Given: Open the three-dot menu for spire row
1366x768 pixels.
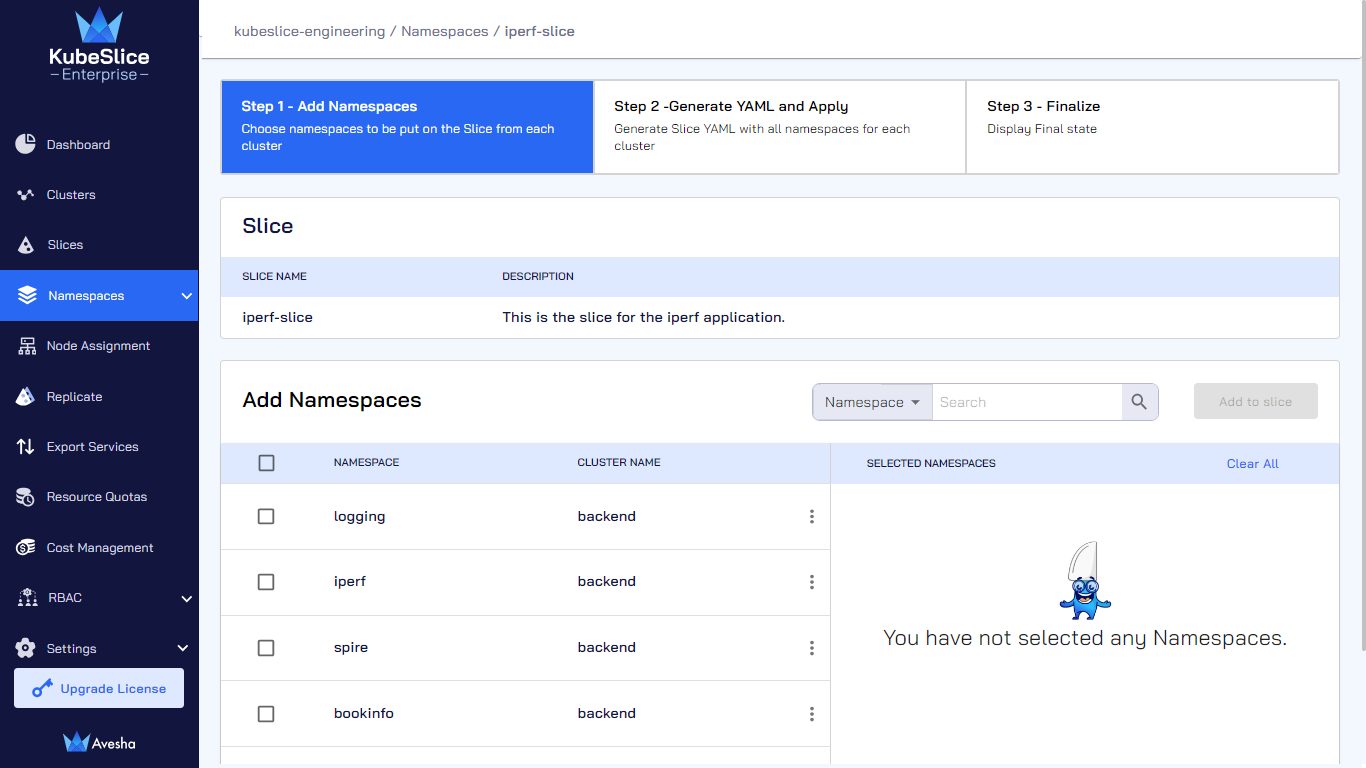Looking at the screenshot, I should pyautogui.click(x=812, y=648).
